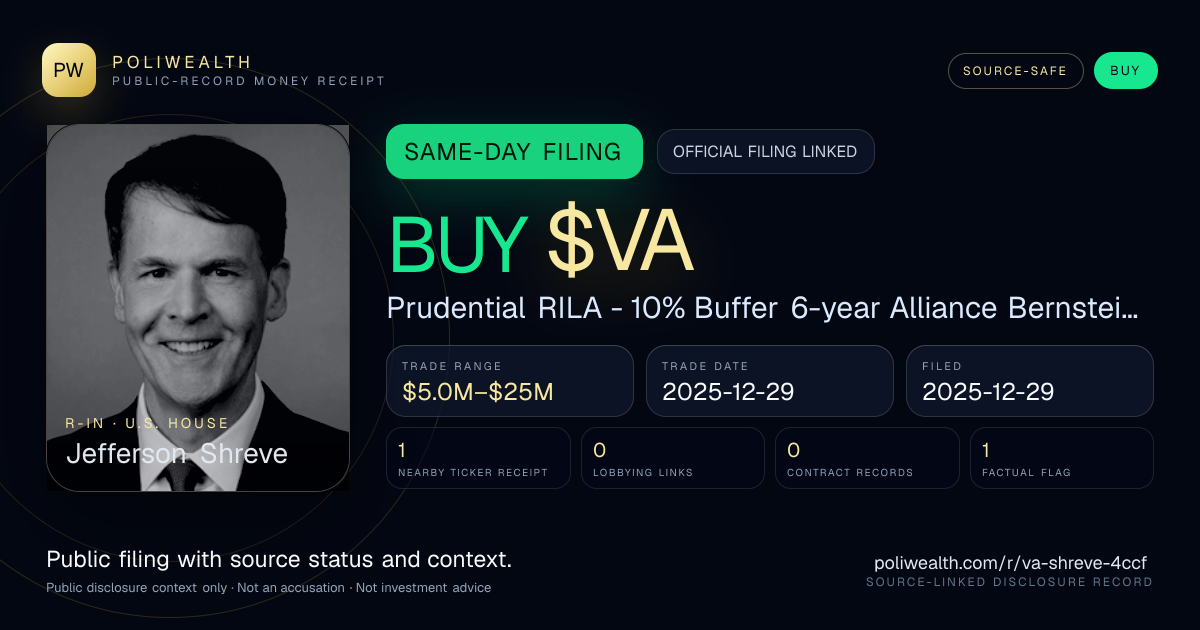Select the SOURCE-SAFE pill badge

(1015, 71)
